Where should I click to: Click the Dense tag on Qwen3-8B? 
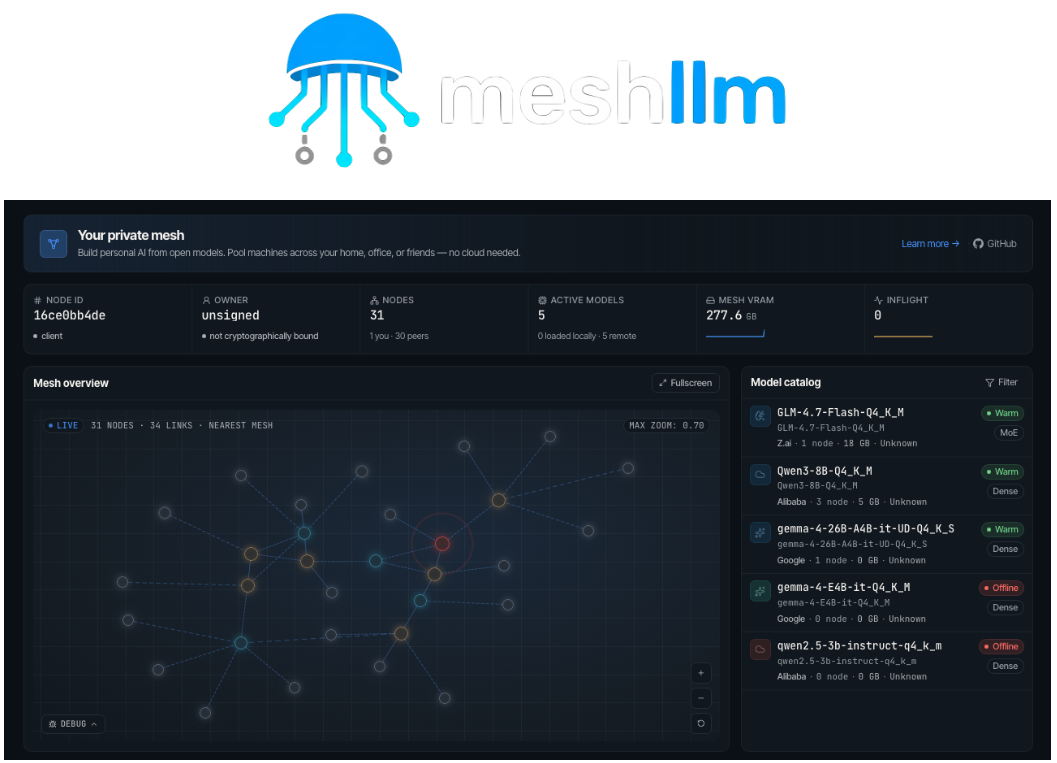tap(1005, 491)
